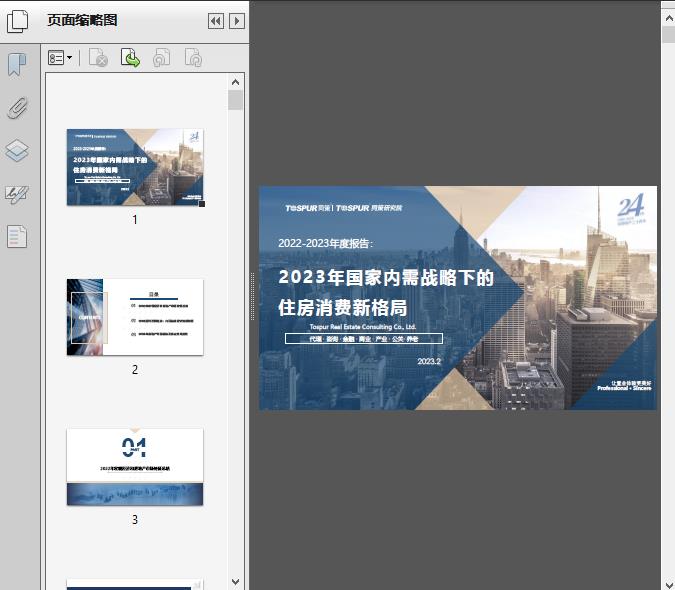Image resolution: width=675 pixels, height=590 pixels.
Task: Open the Page Thumbnails panel icon
Action: point(17,21)
